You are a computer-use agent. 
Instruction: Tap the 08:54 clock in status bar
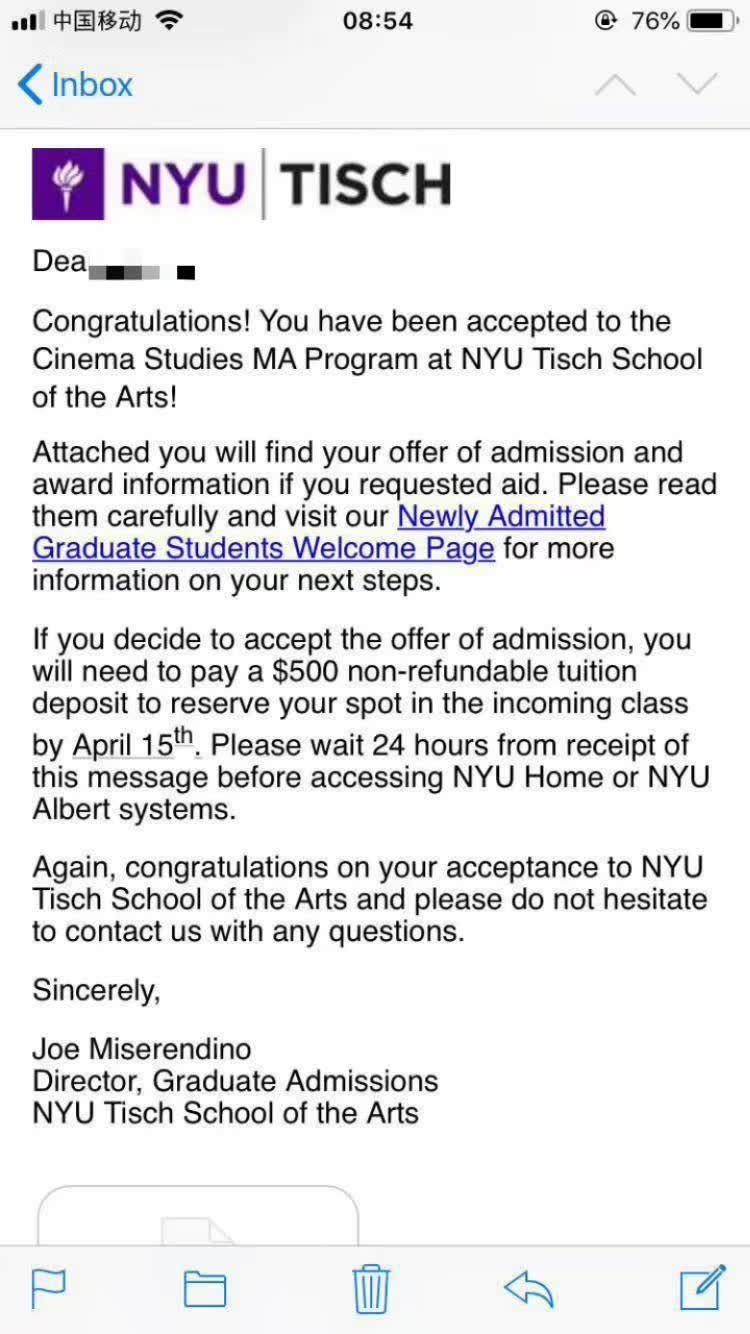click(377, 21)
